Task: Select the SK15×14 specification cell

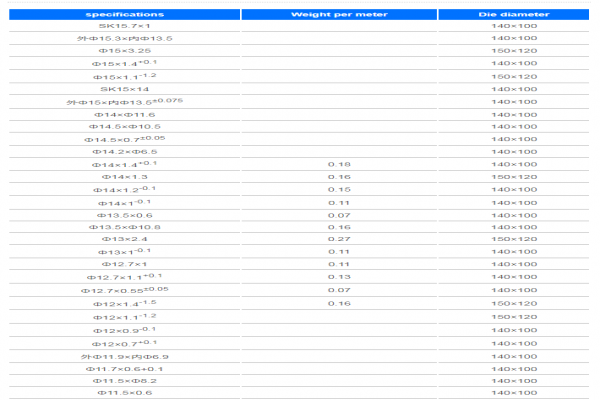Action: [x=125, y=89]
